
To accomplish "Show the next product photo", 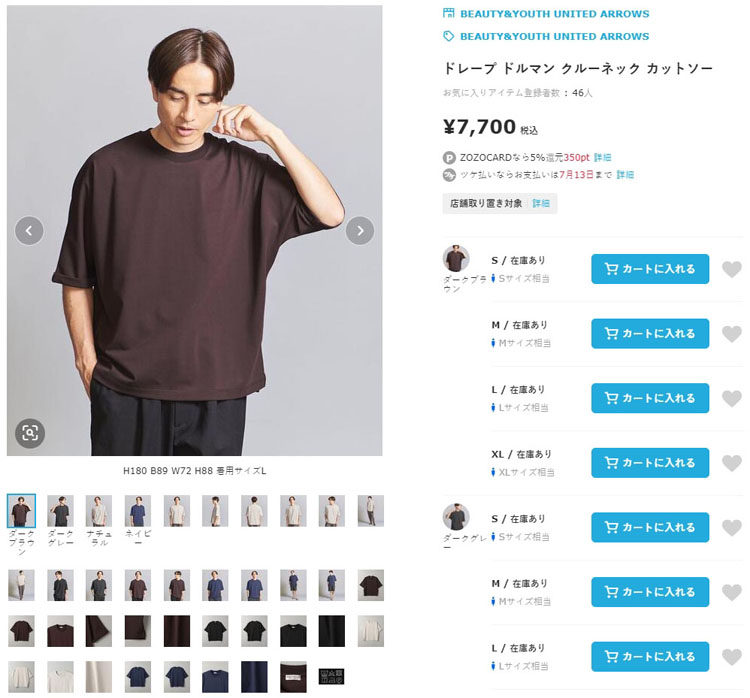I will point(359,231).
